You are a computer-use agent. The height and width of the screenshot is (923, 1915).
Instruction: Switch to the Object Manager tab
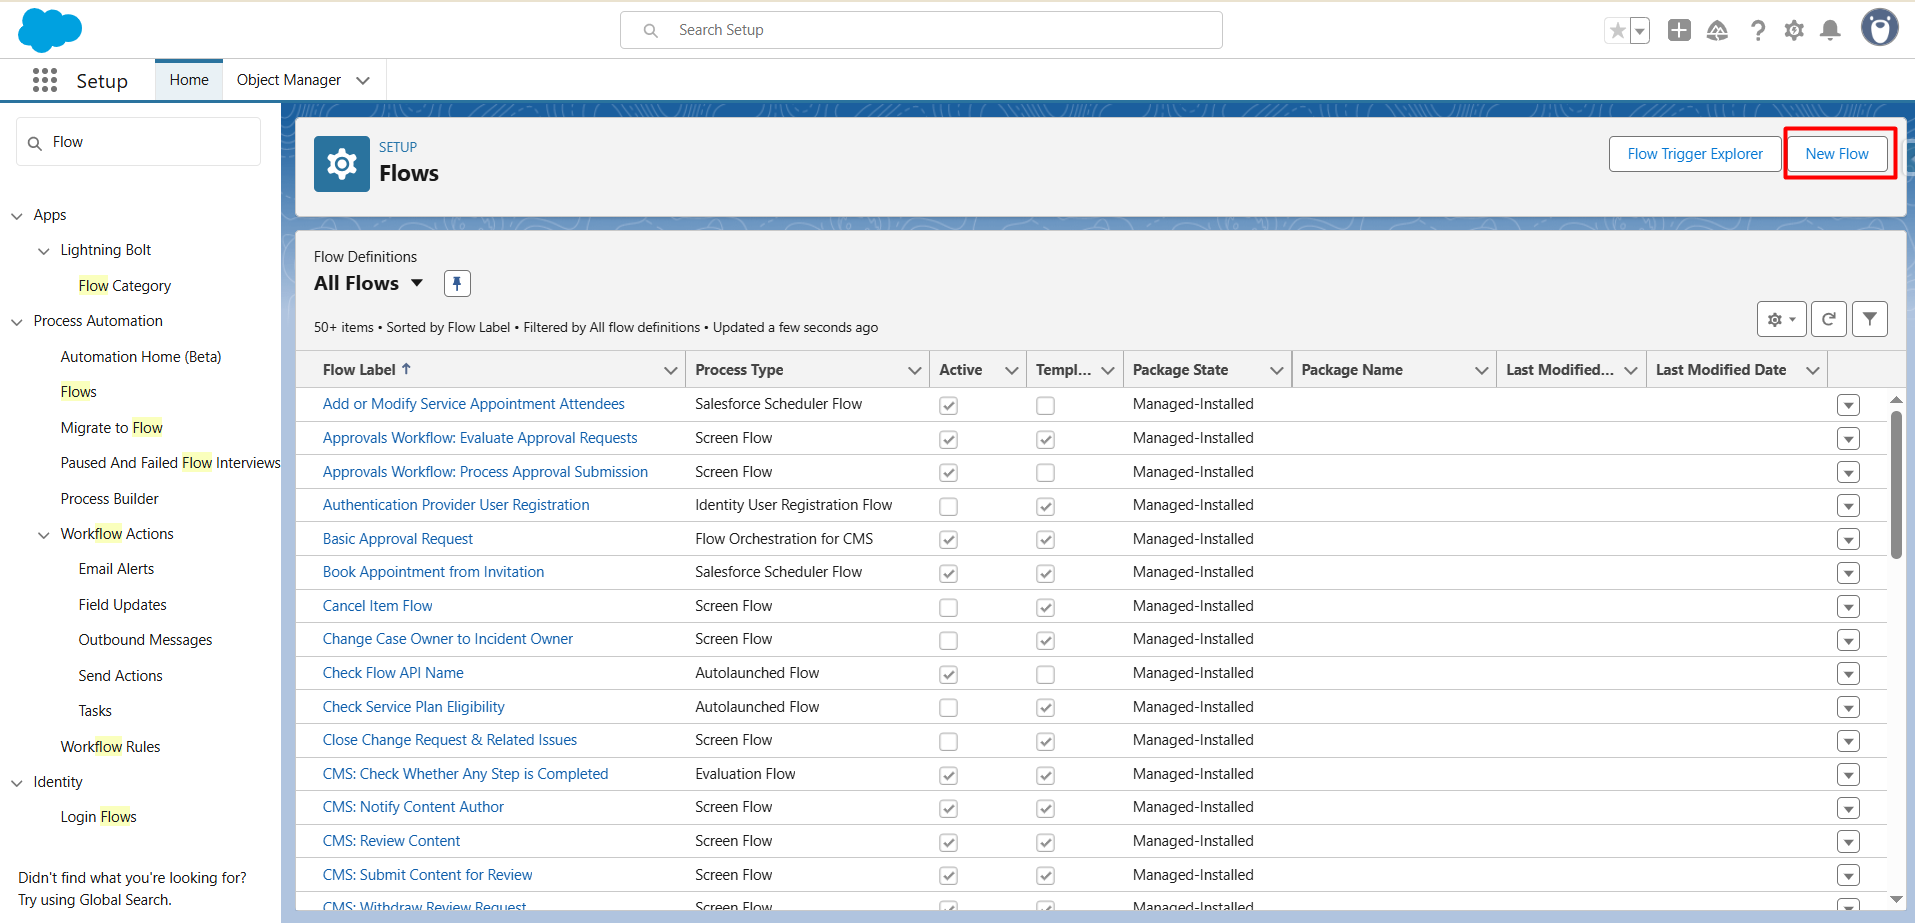coord(289,80)
